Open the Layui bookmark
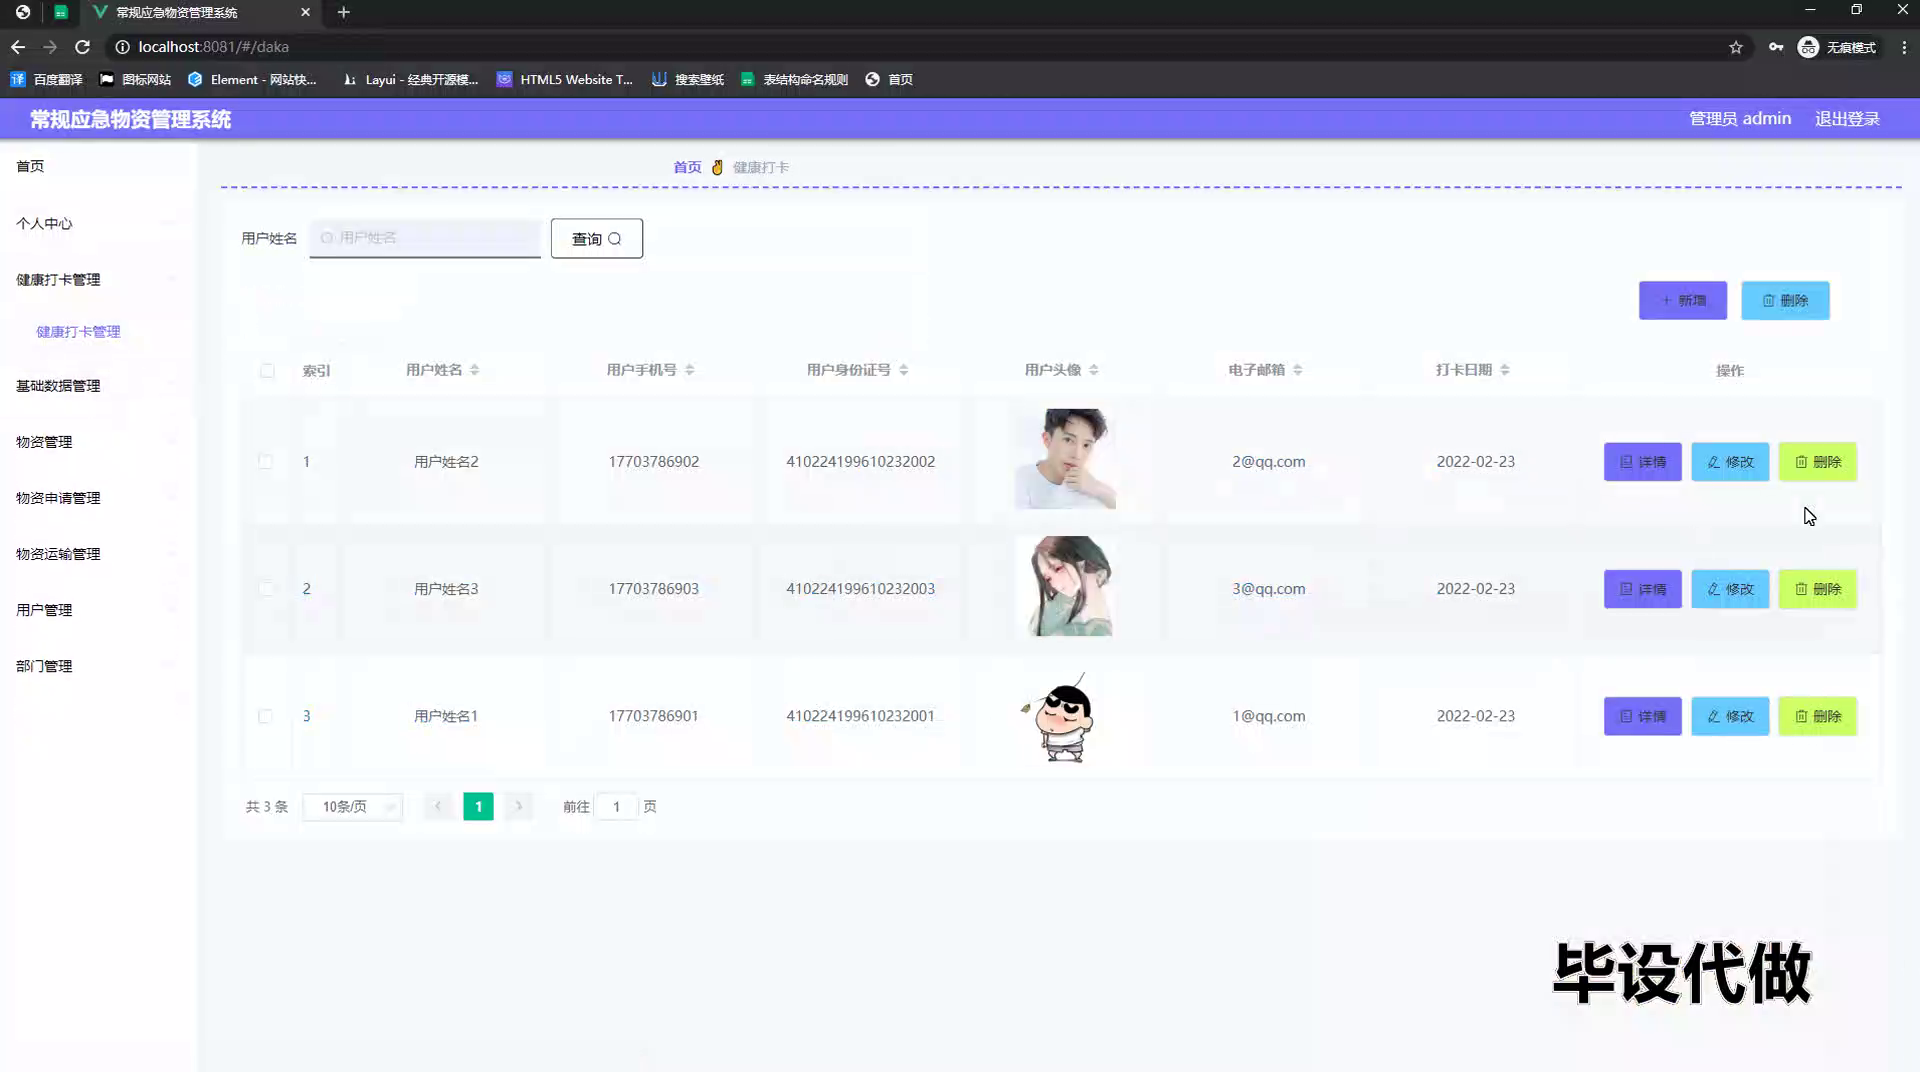This screenshot has height=1072, width=1920. tap(411, 79)
